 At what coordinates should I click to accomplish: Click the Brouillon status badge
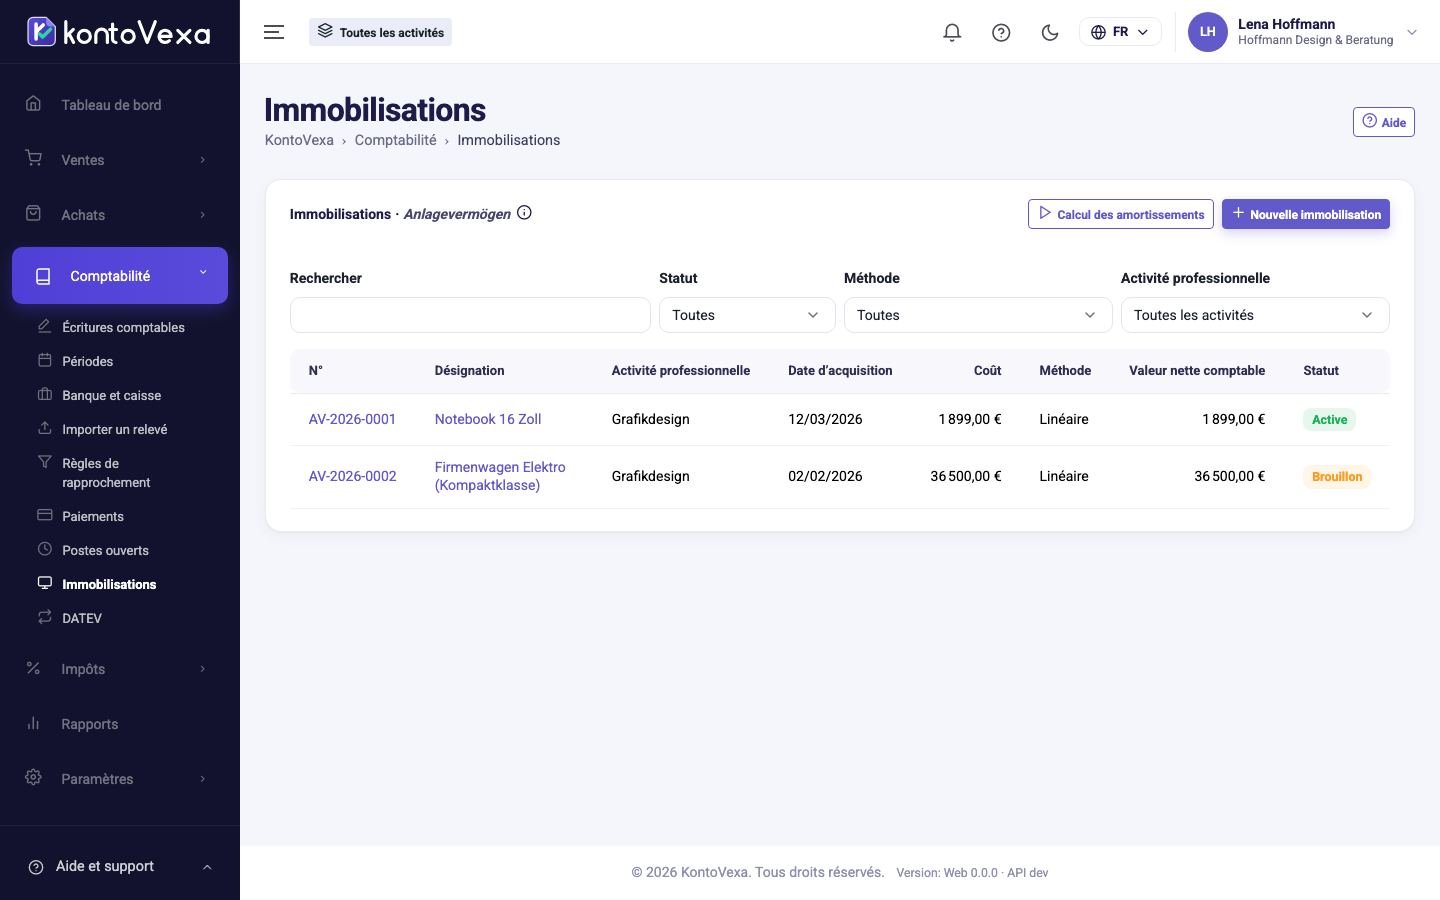(x=1337, y=477)
